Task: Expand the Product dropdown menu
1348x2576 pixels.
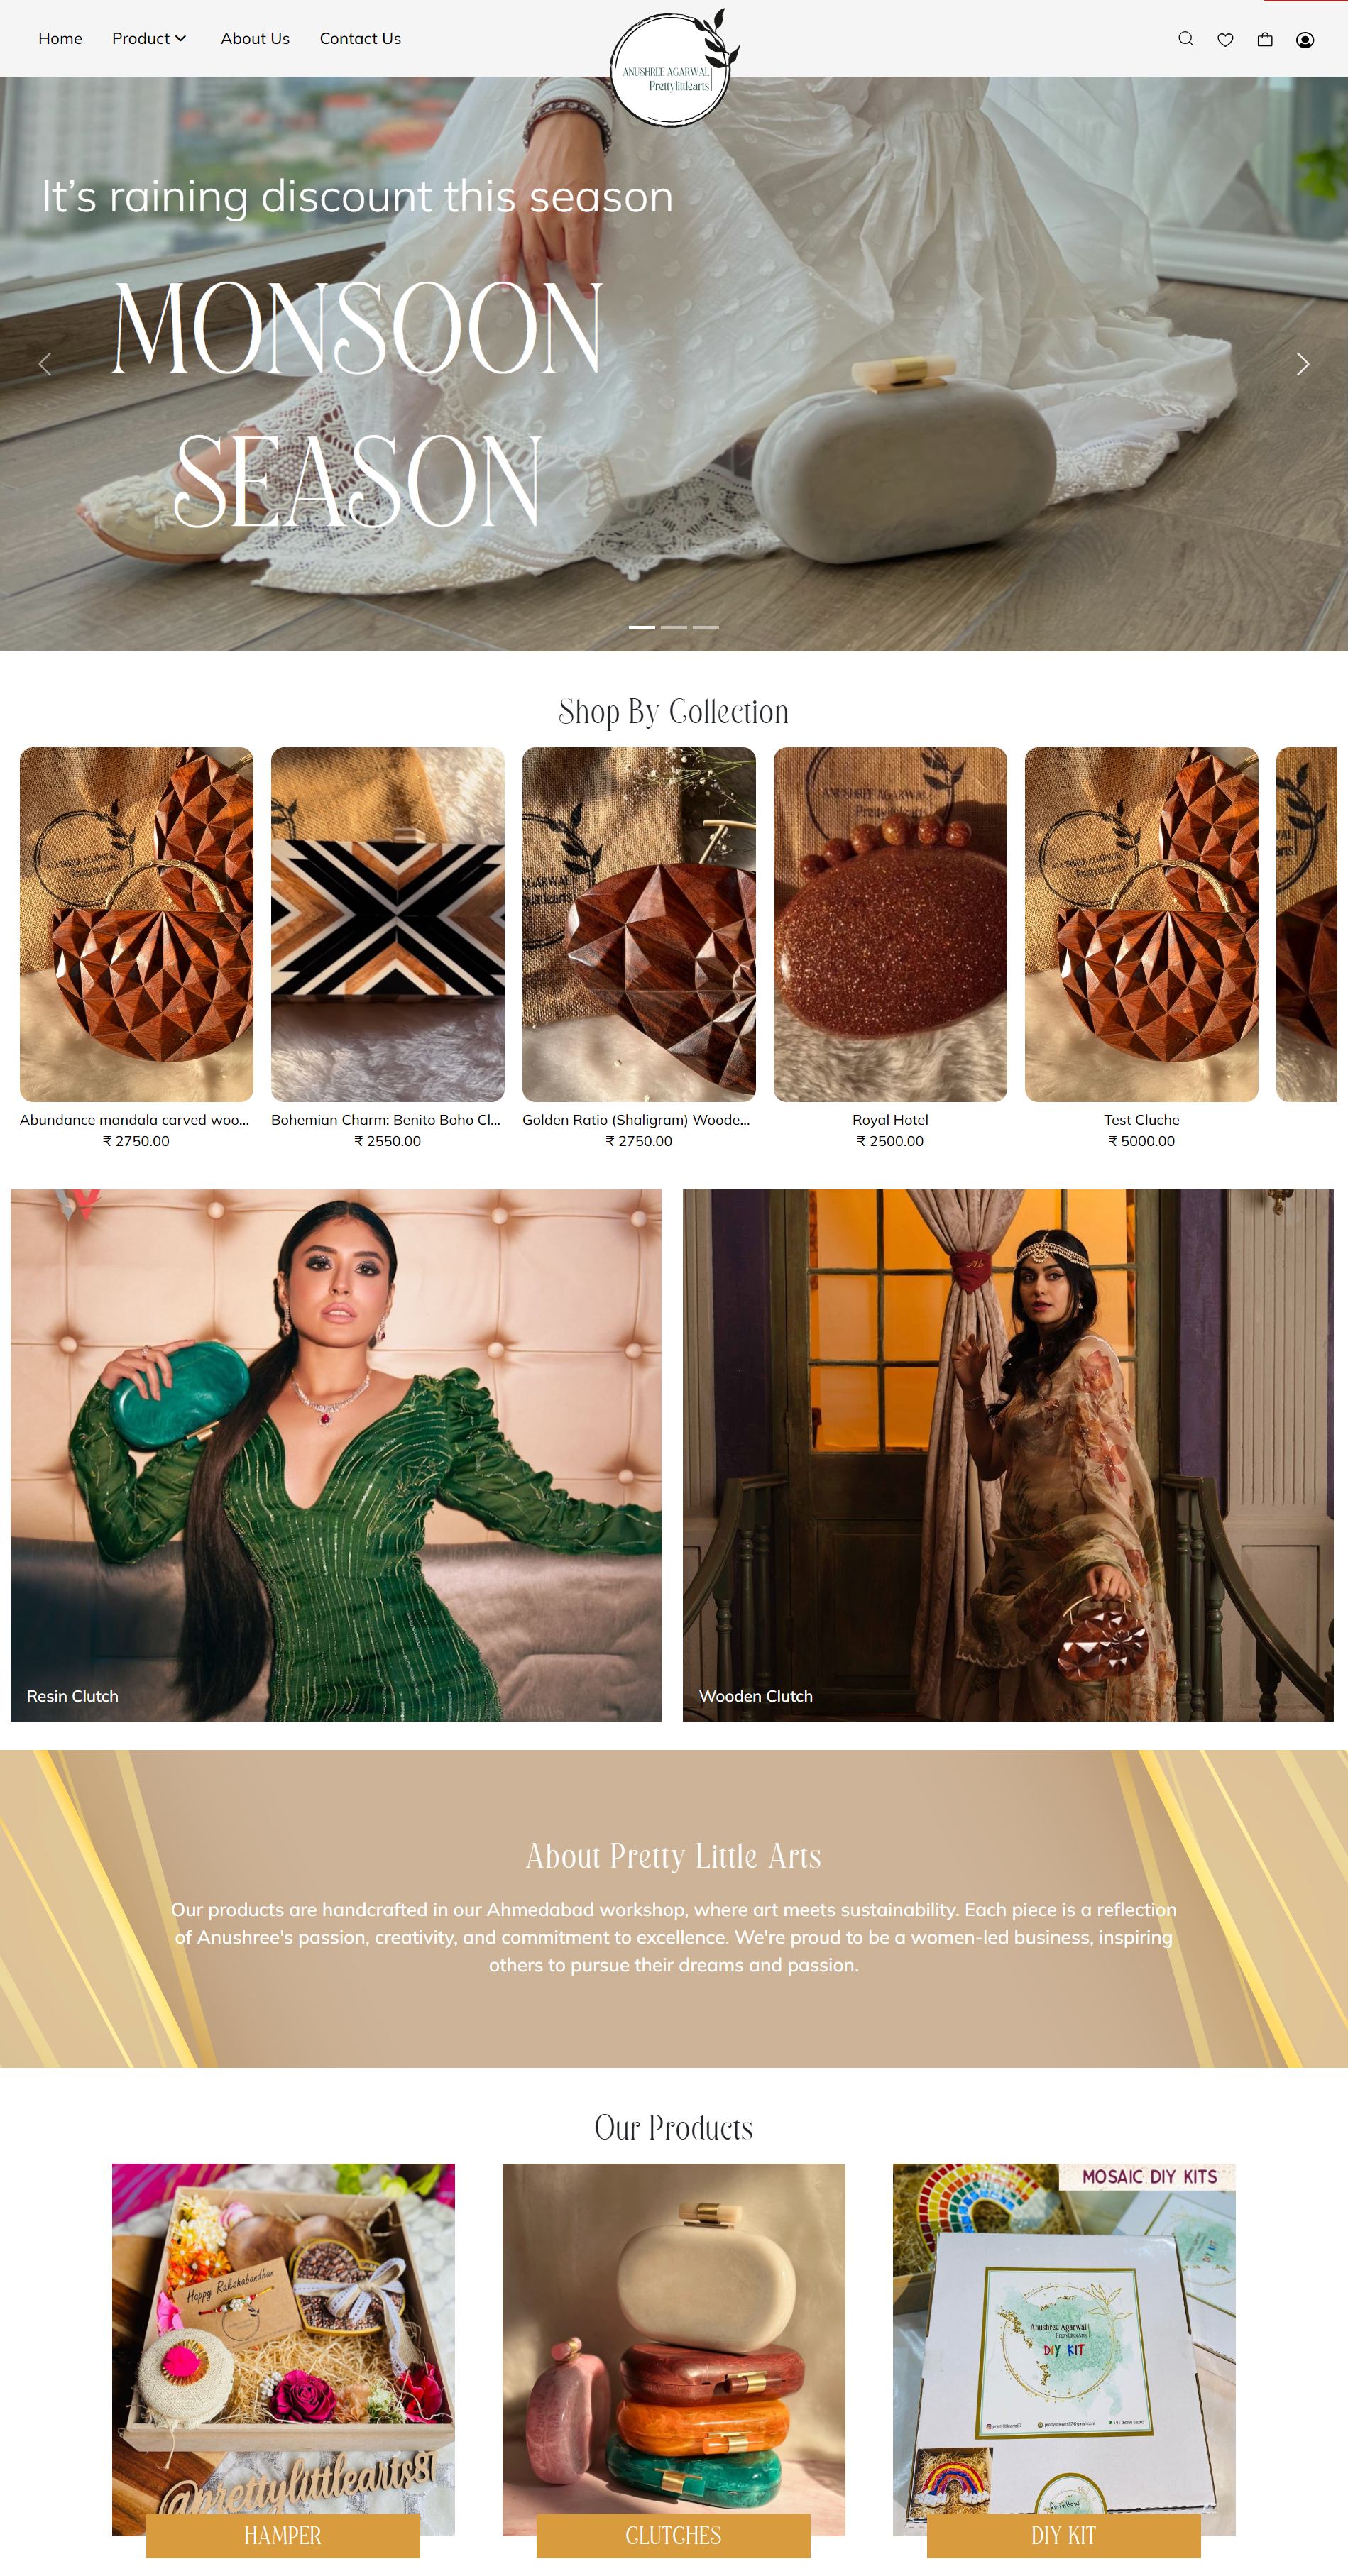Action: (149, 39)
